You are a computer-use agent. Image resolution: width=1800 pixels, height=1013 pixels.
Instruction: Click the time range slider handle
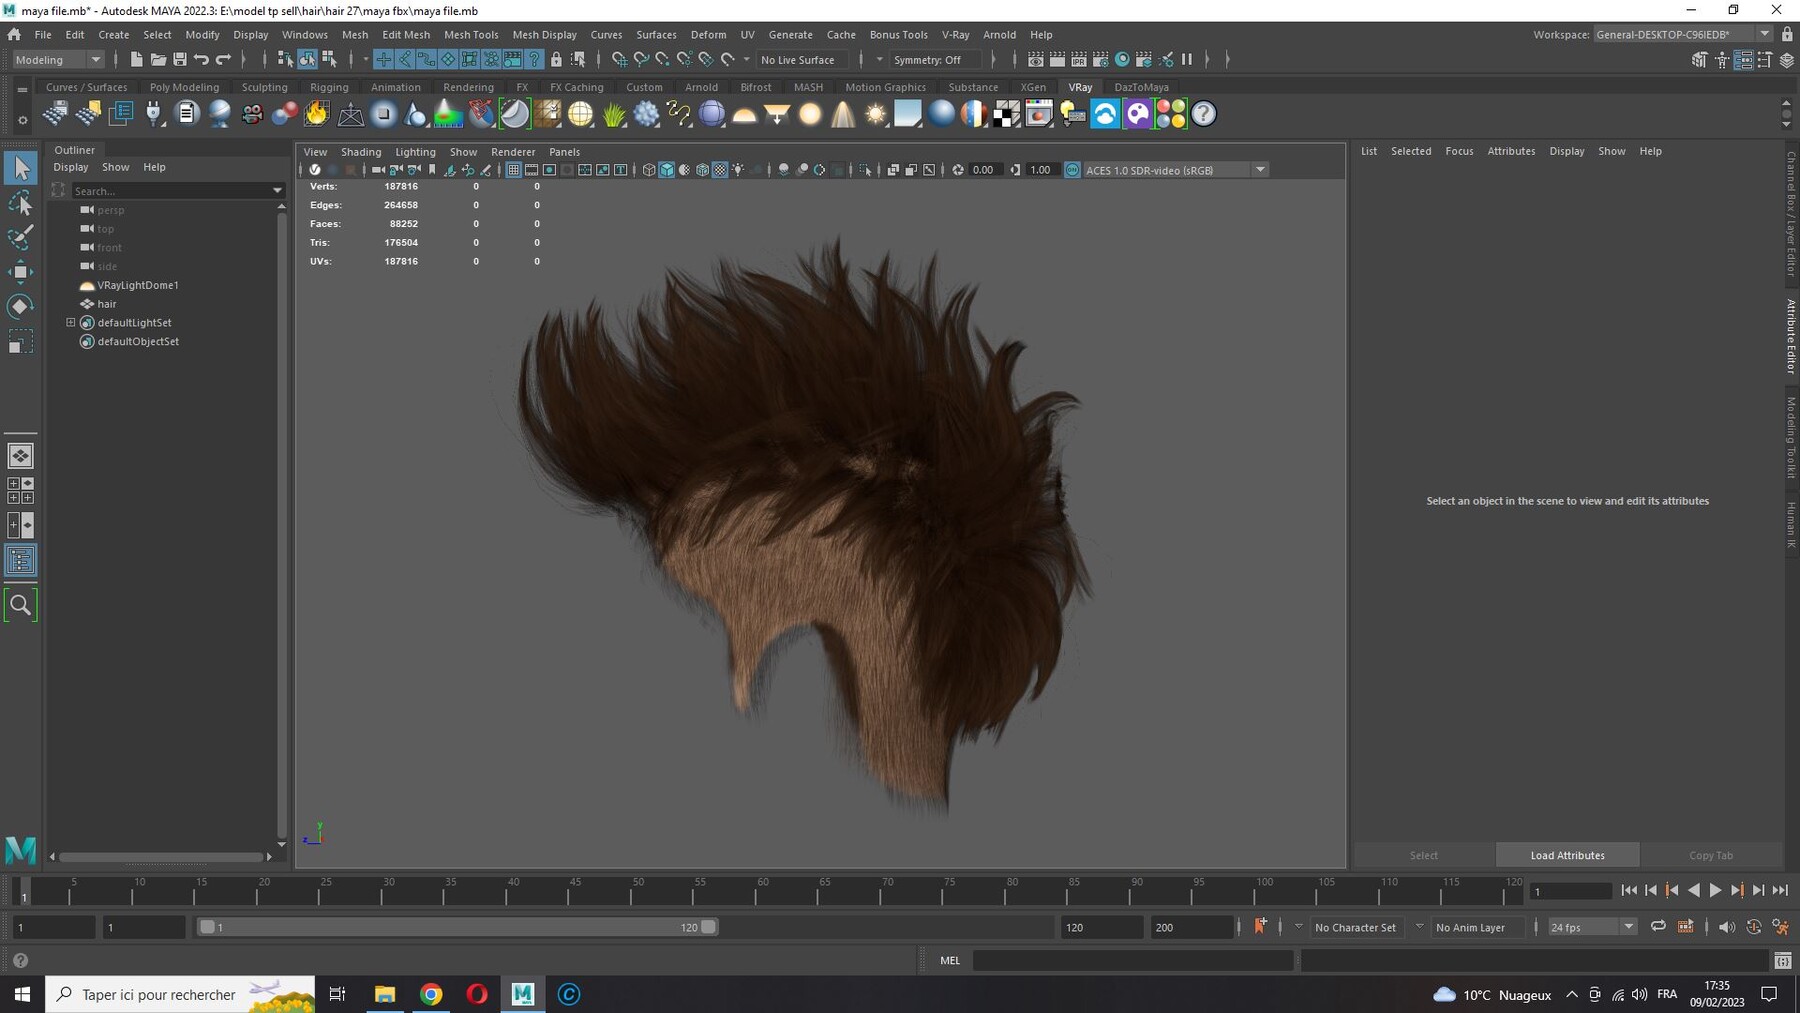[457, 927]
